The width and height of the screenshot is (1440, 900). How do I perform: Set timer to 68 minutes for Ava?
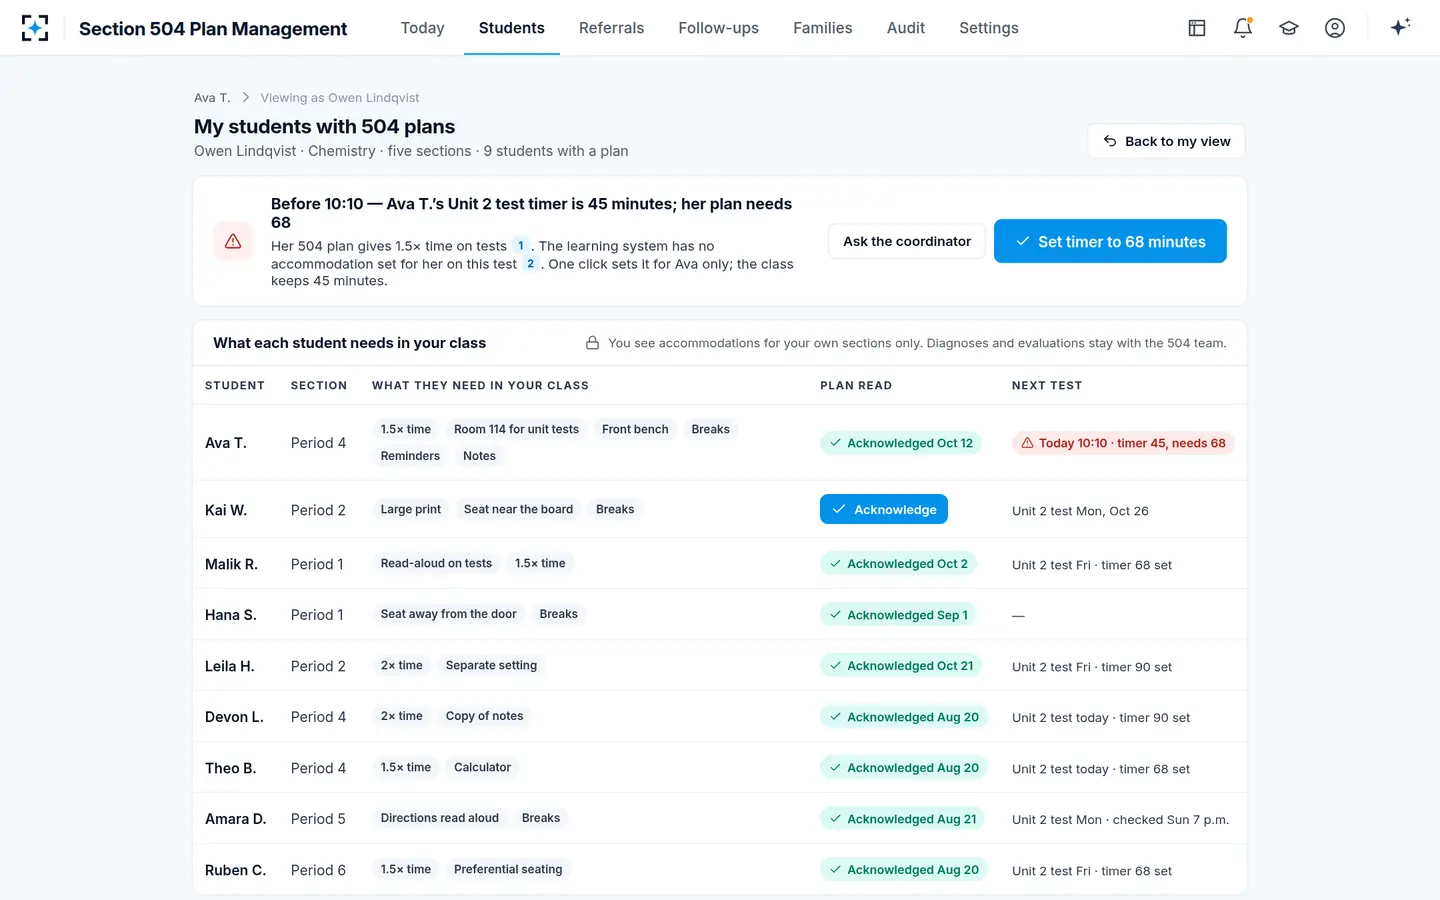pyautogui.click(x=1110, y=241)
